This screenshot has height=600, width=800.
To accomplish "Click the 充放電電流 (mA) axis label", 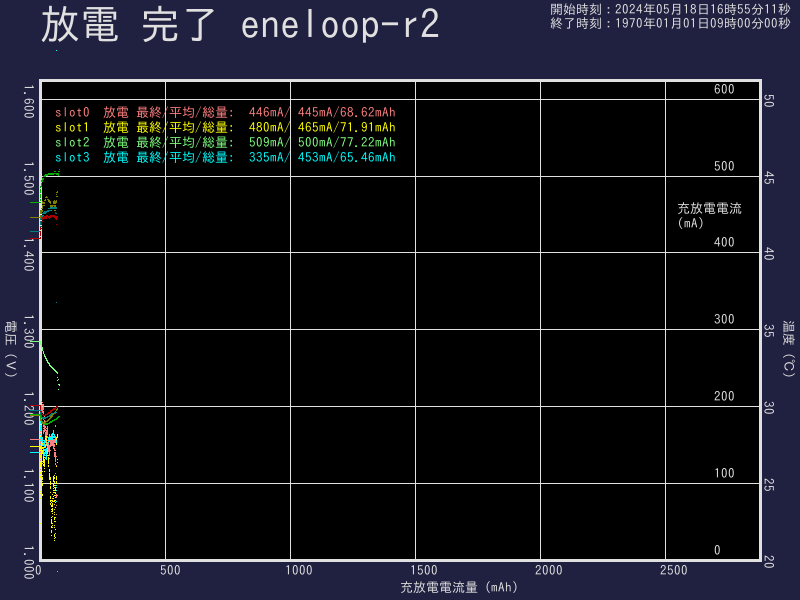I will 709,215.
